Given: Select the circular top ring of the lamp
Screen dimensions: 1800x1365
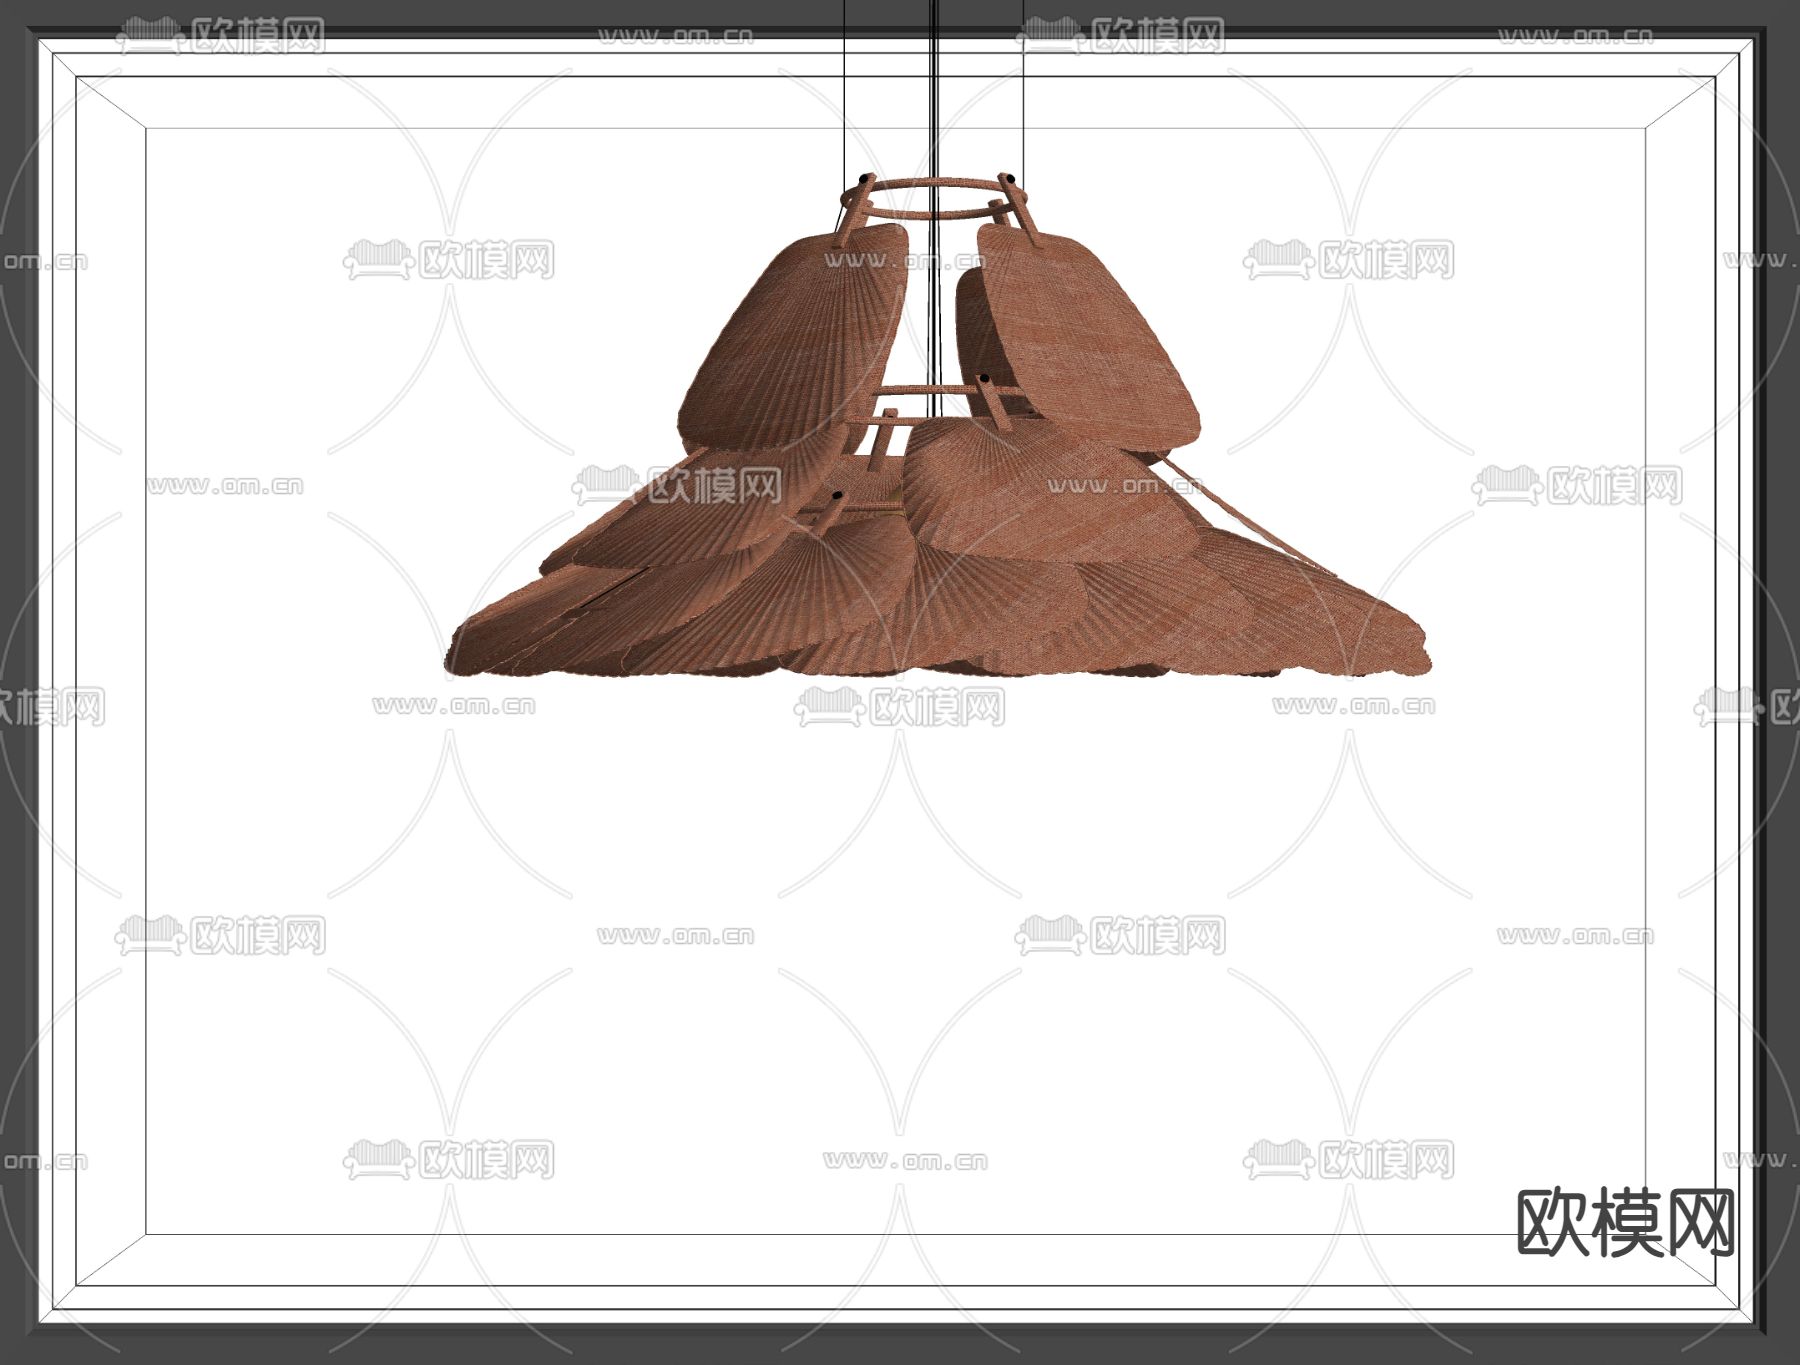Looking at the screenshot, I should pyautogui.click(x=934, y=183).
